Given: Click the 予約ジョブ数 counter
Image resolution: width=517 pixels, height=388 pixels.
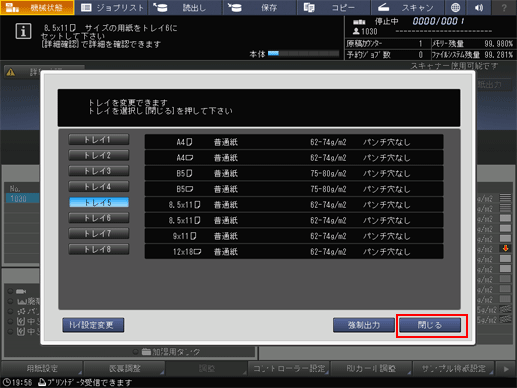Looking at the screenshot, I should coord(420,55).
